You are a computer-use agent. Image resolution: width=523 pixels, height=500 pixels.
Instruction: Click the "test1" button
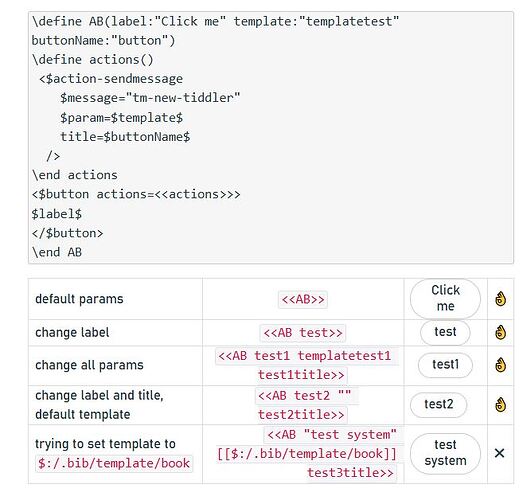(445, 365)
